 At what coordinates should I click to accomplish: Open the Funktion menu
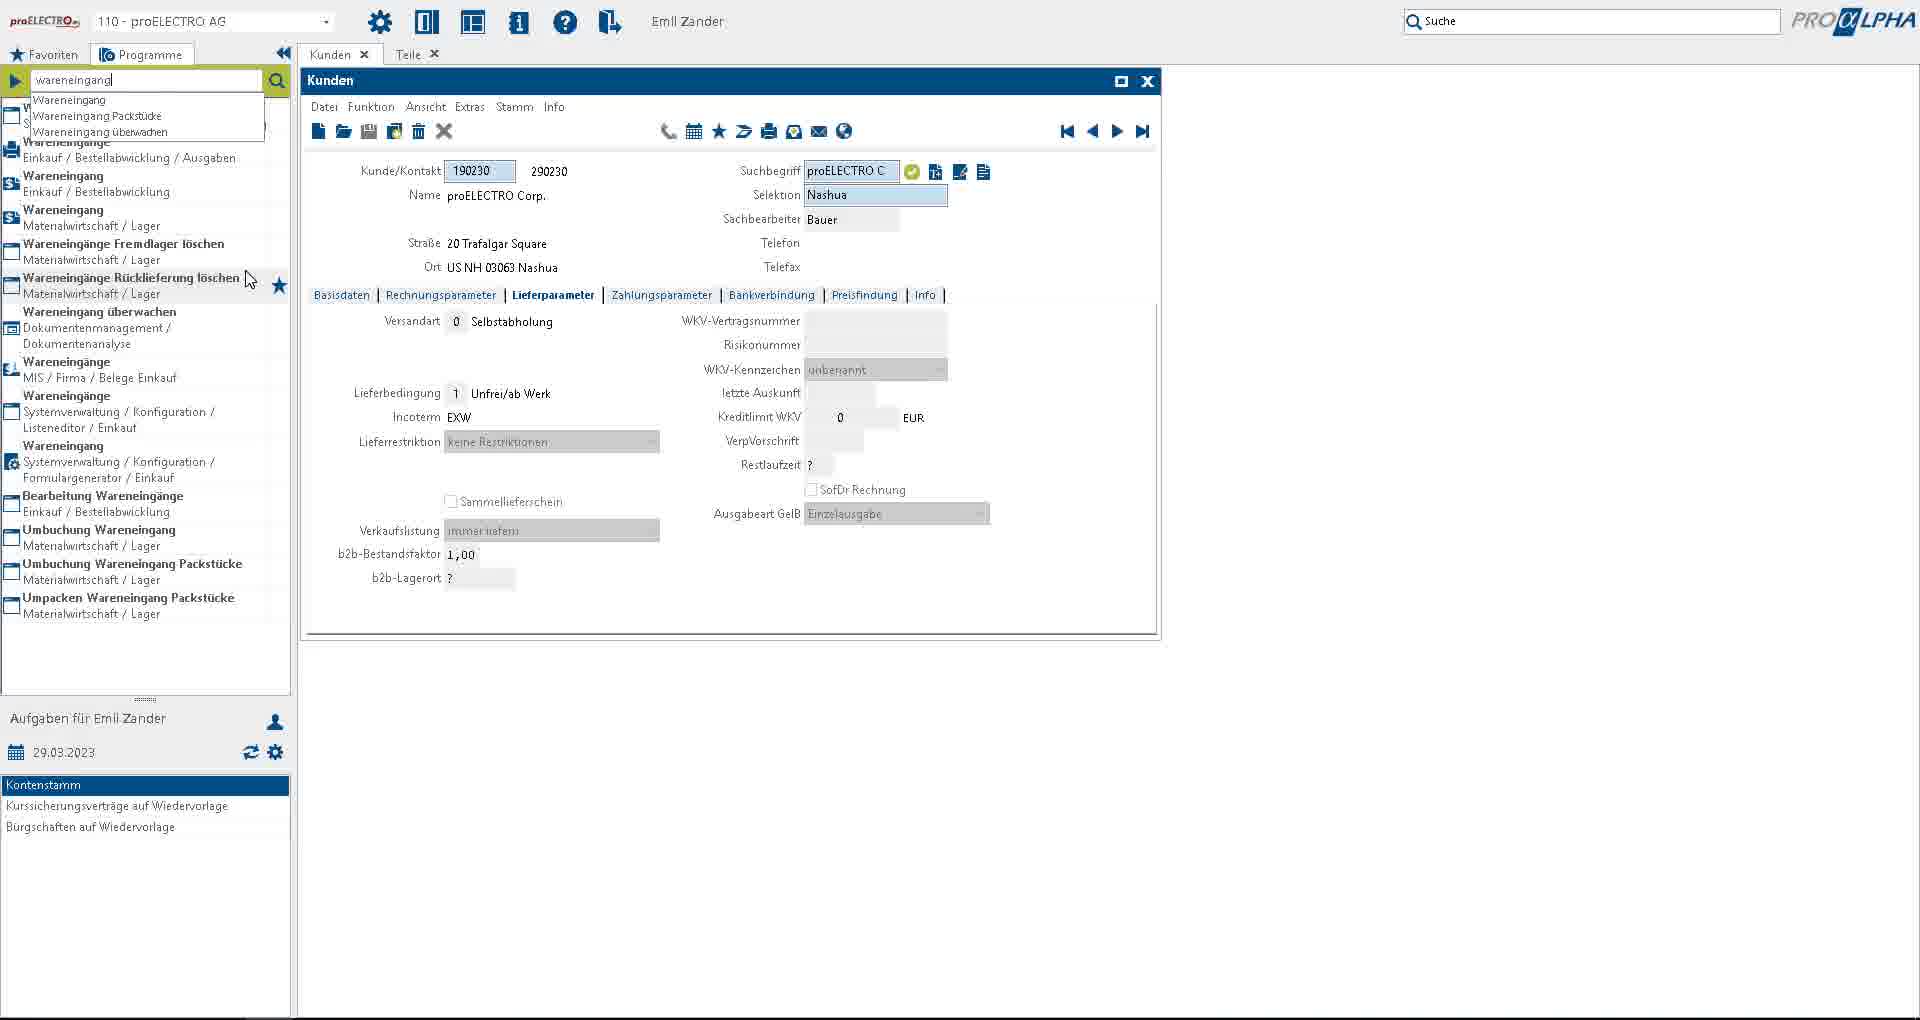[371, 107]
